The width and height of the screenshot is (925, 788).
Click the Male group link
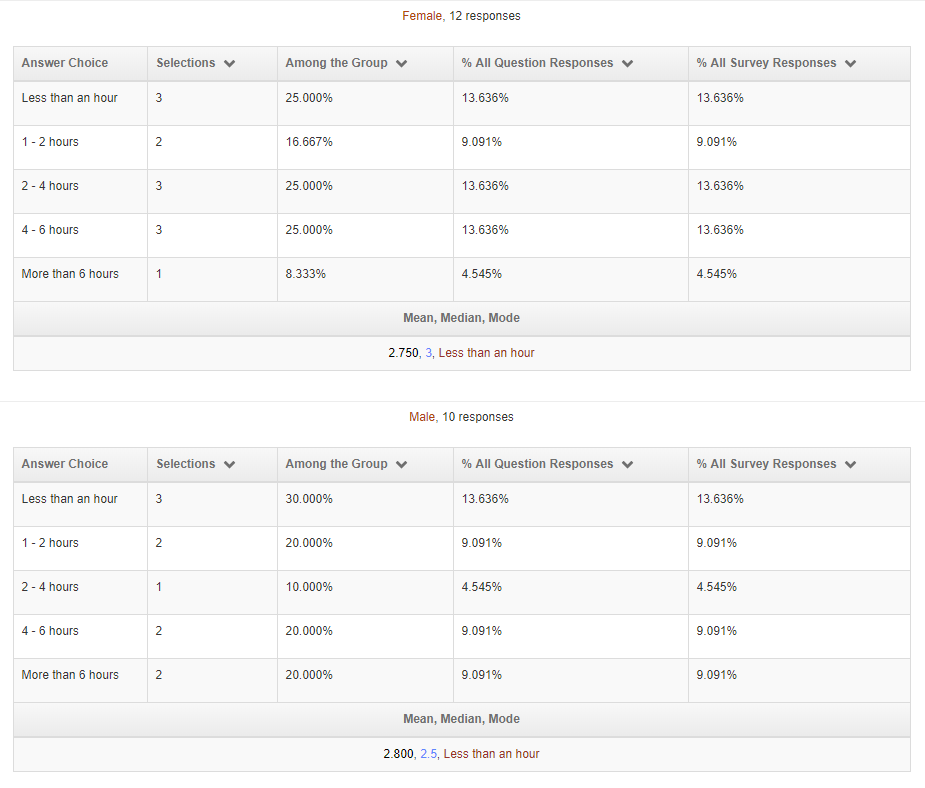click(x=422, y=417)
